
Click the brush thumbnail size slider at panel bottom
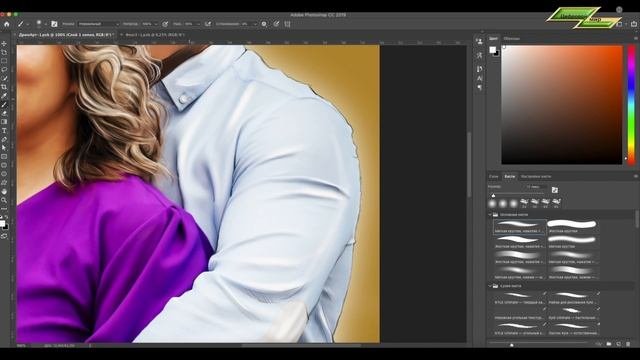538,344
